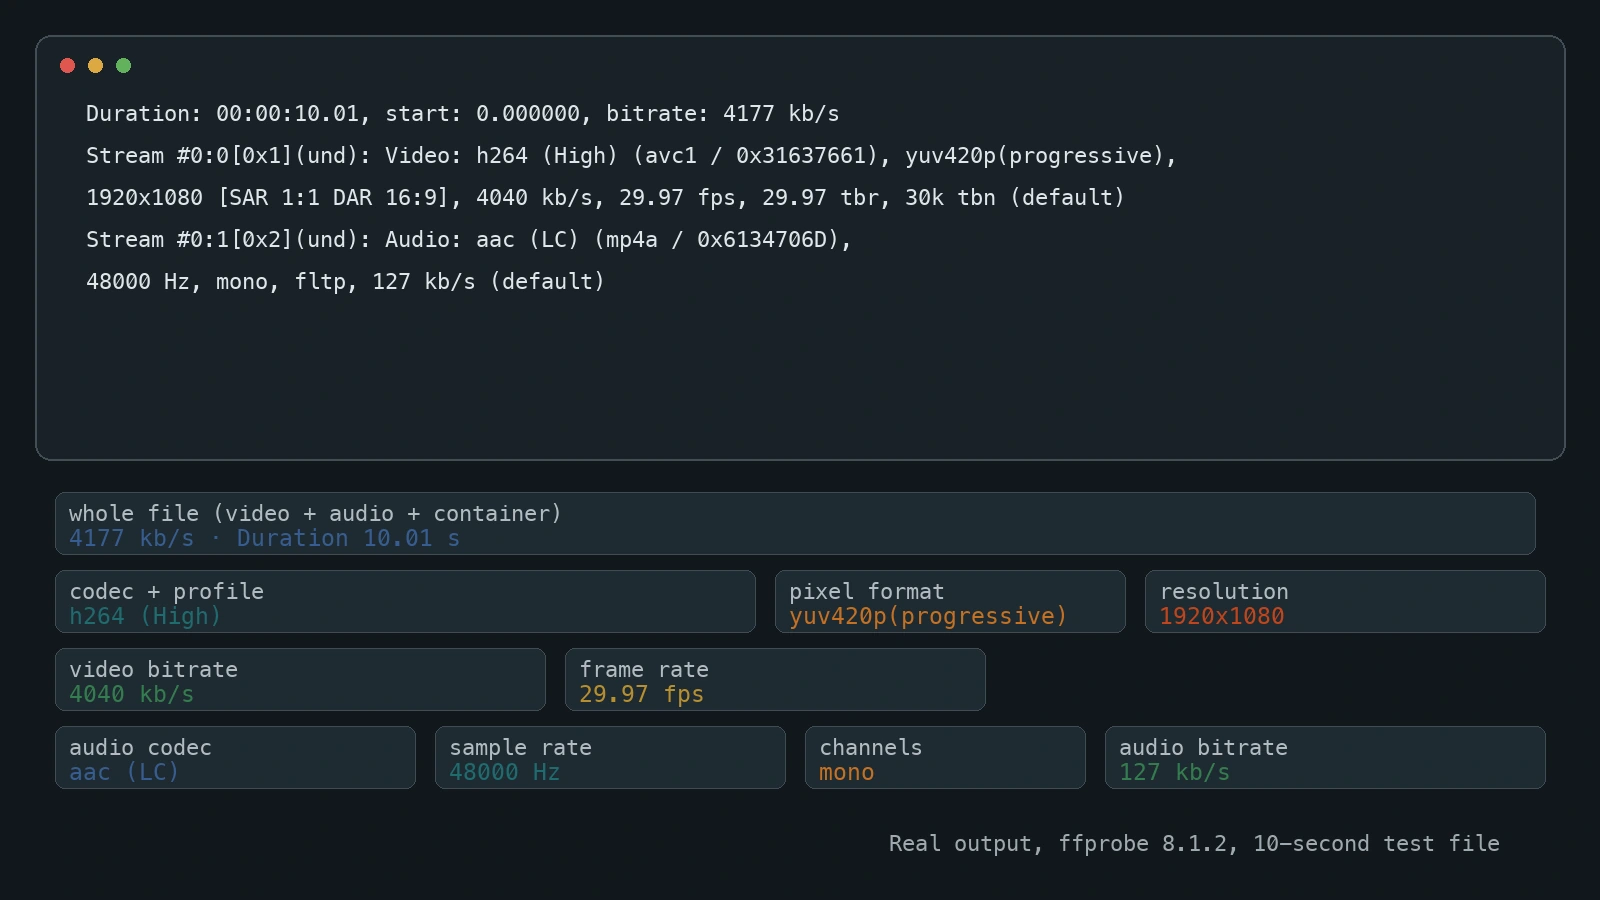Click the red close dot in terminal

[x=68, y=66]
